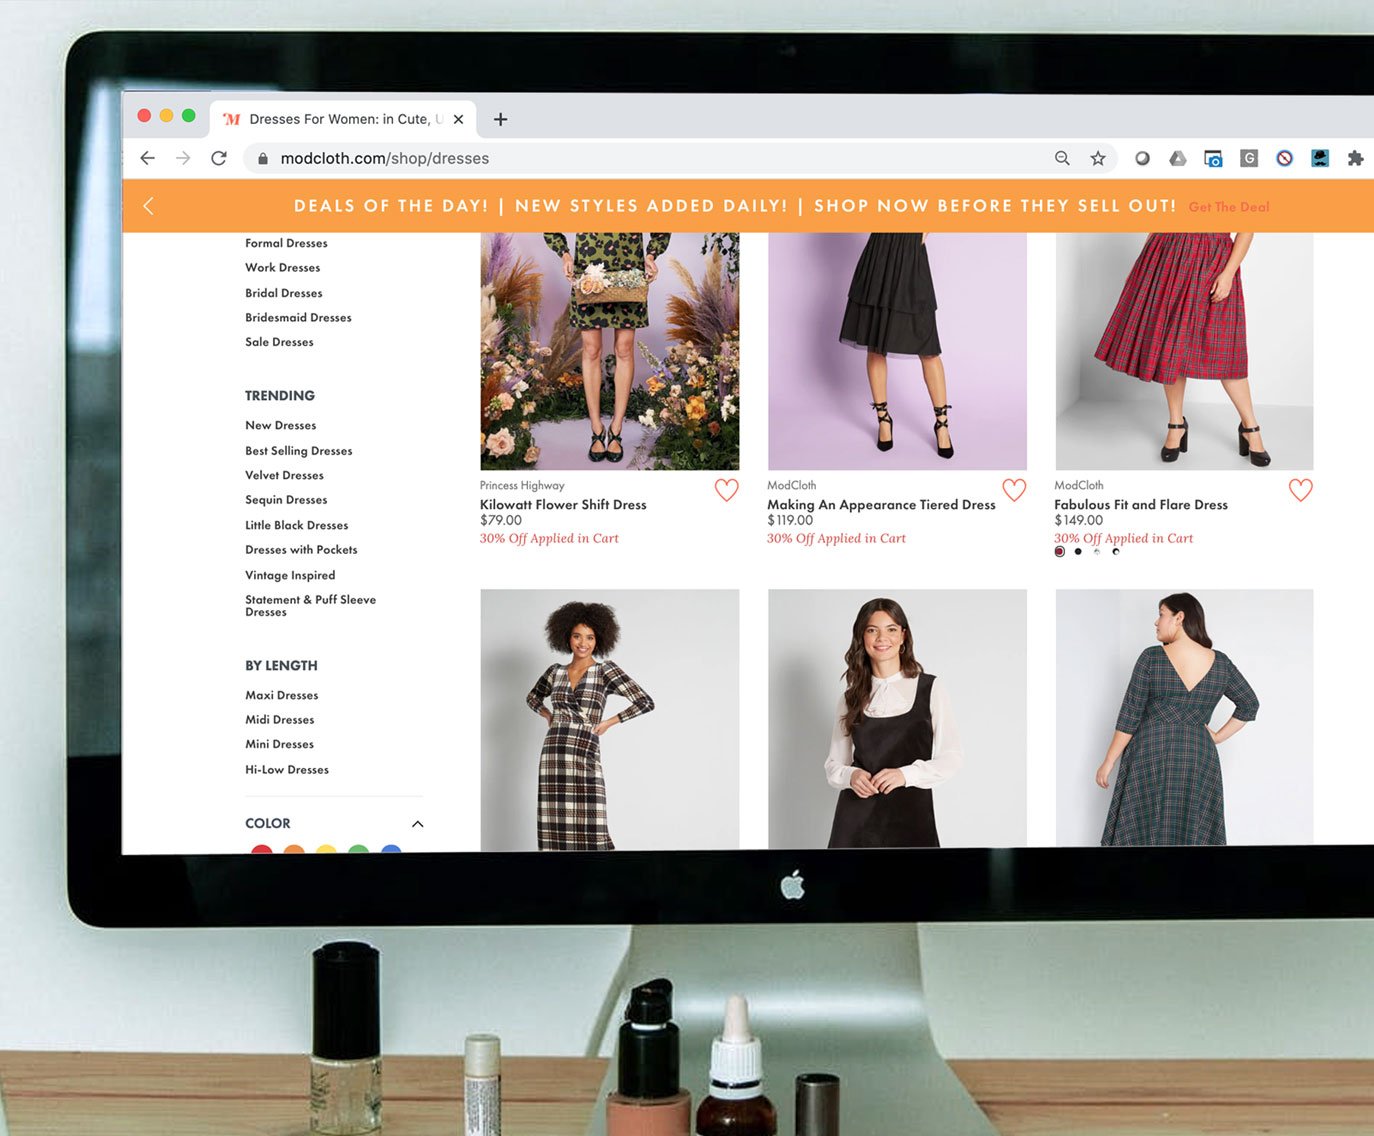The width and height of the screenshot is (1374, 1136).
Task: Open the plaid wrap dress photo
Action: pos(609,719)
